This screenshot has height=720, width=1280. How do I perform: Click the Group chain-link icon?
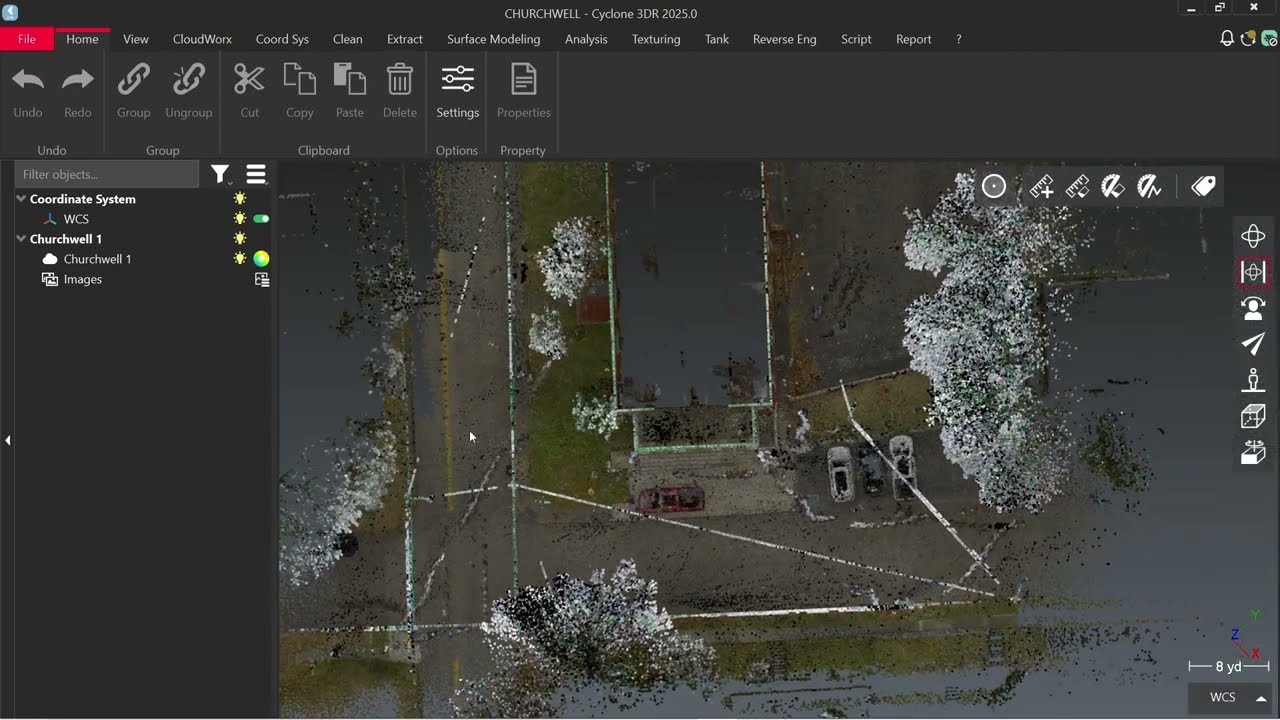pyautogui.click(x=133, y=79)
